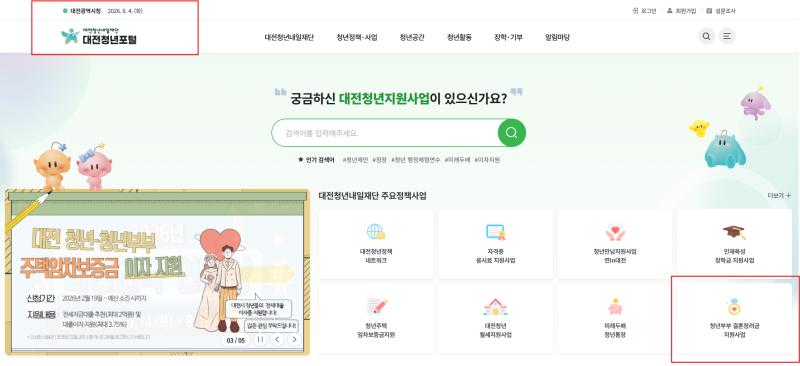This screenshot has height=366, width=800.
Task: Show the previous banner slide
Action: tap(277, 339)
